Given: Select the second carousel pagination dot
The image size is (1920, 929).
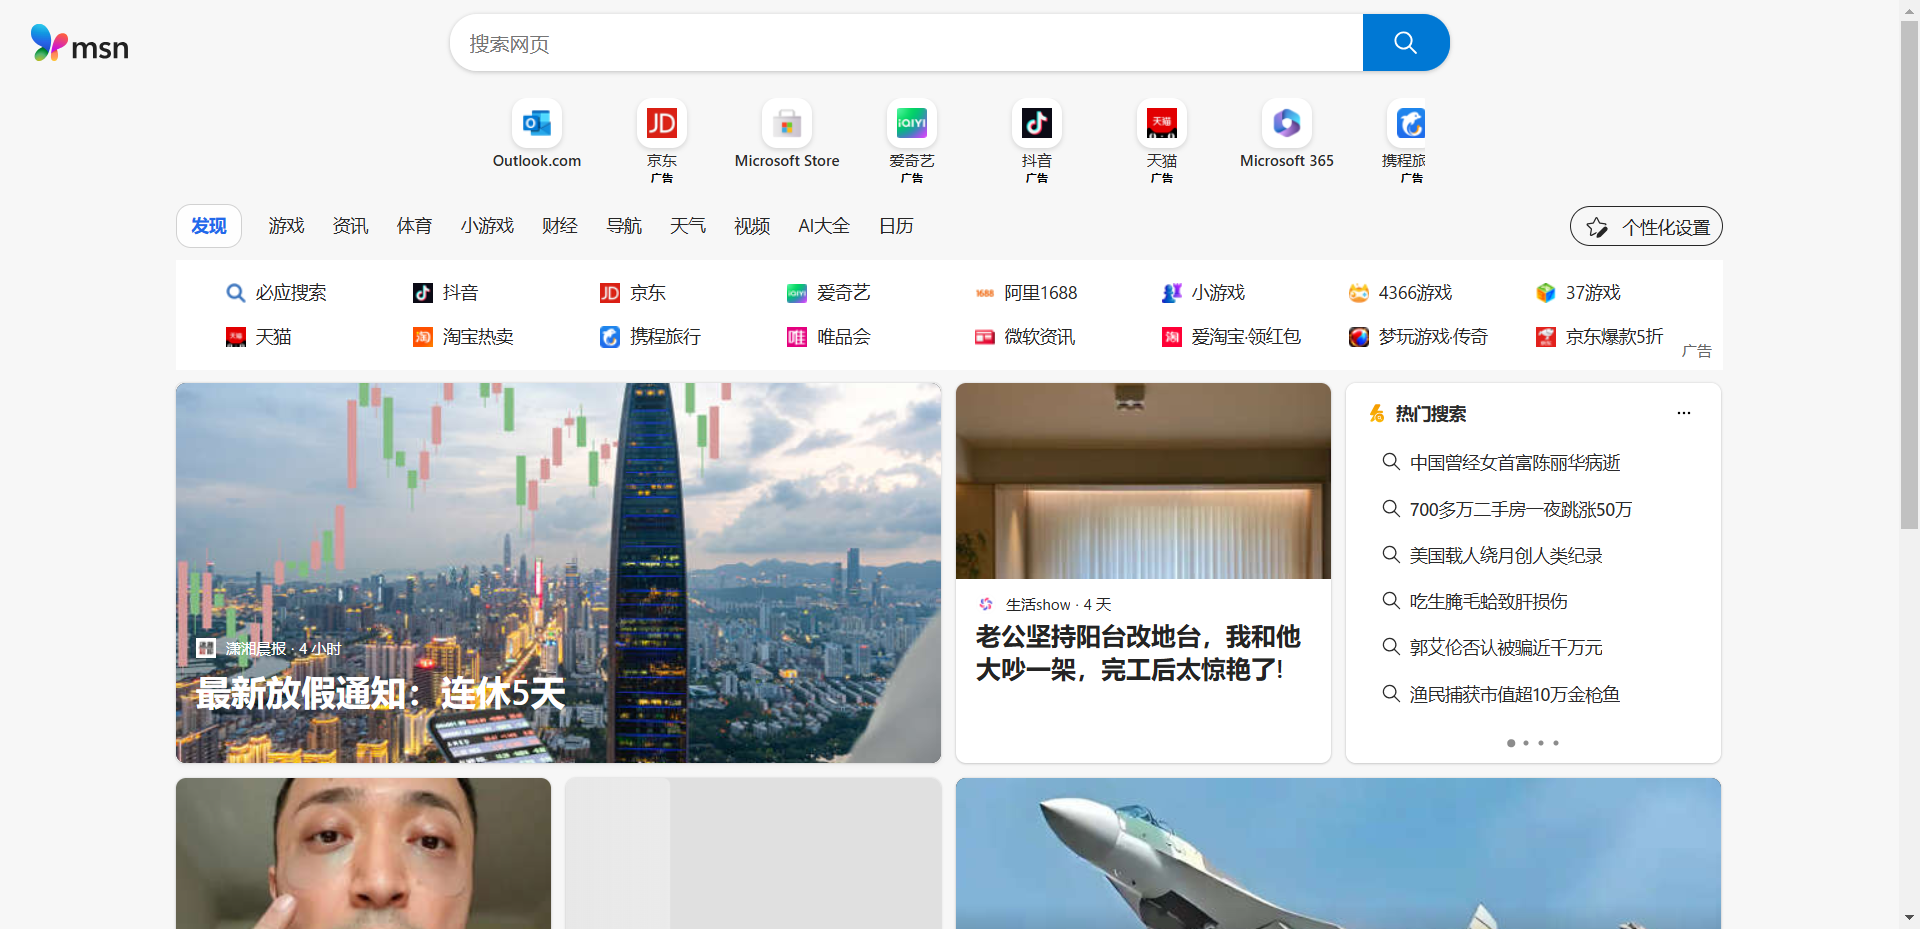Looking at the screenshot, I should 1525,743.
